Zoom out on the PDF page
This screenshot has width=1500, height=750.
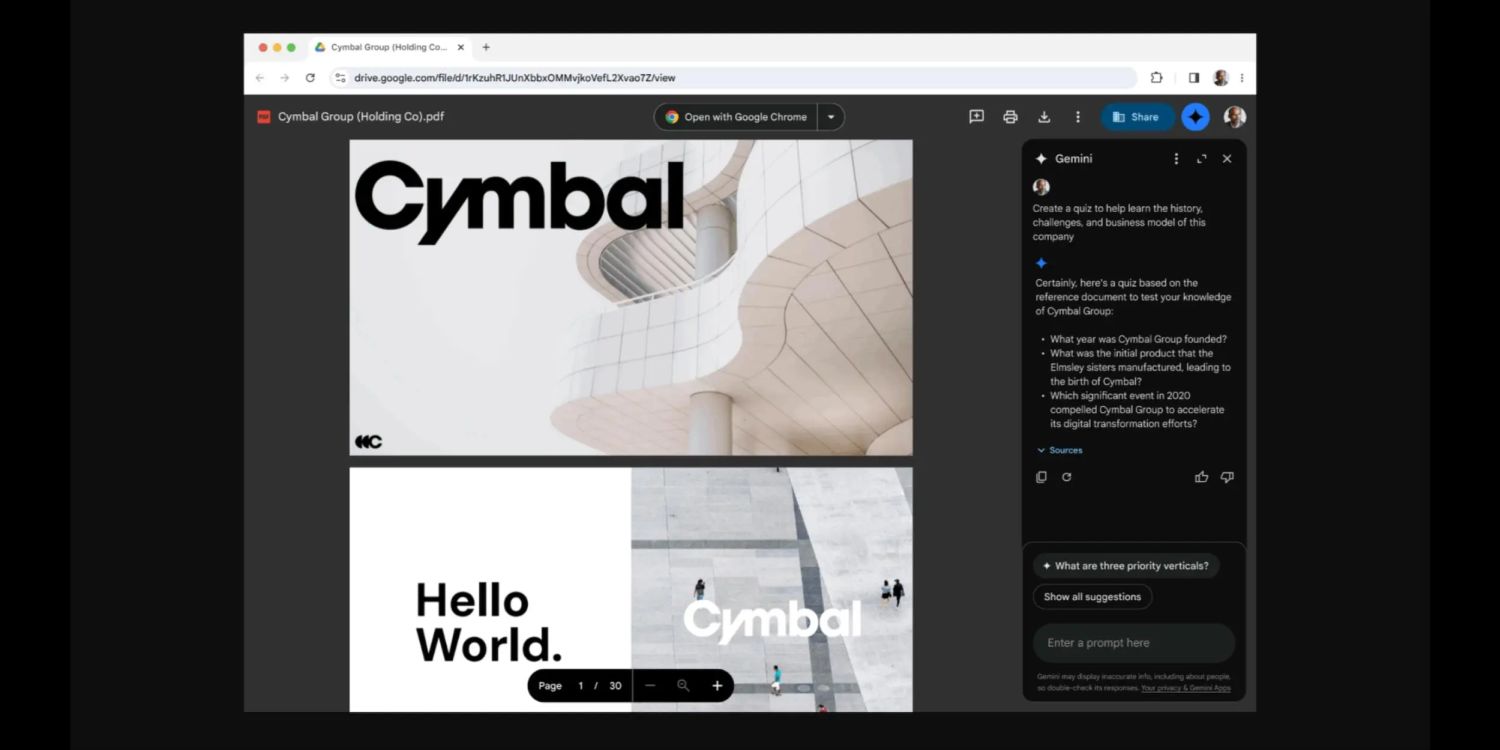(650, 686)
